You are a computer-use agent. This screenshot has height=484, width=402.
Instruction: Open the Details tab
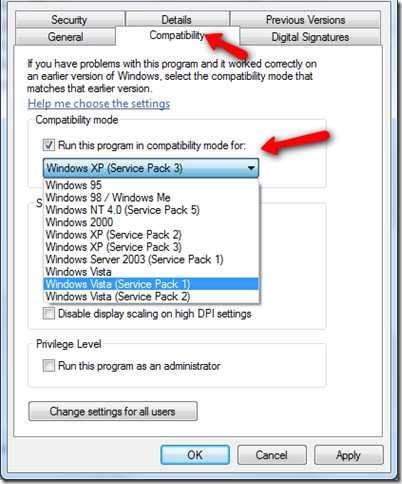point(177,19)
